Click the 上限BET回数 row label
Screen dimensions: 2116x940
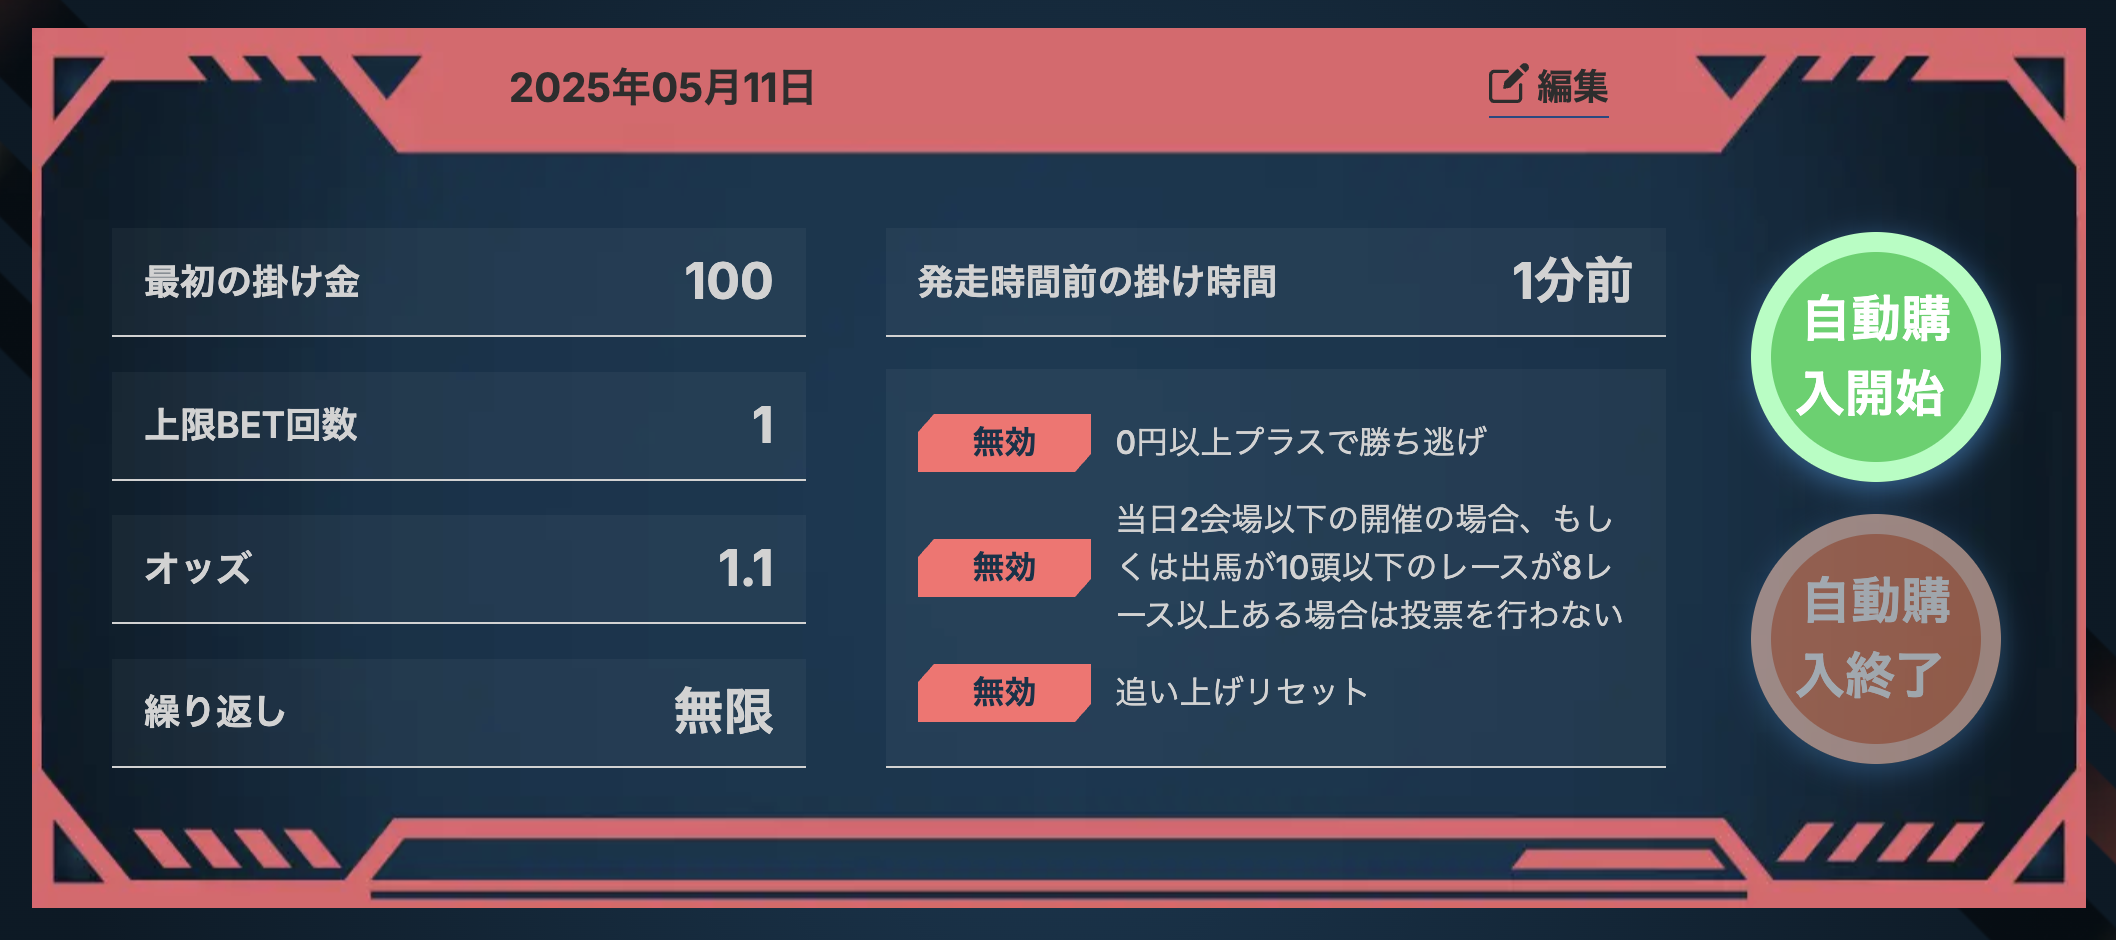click(251, 425)
